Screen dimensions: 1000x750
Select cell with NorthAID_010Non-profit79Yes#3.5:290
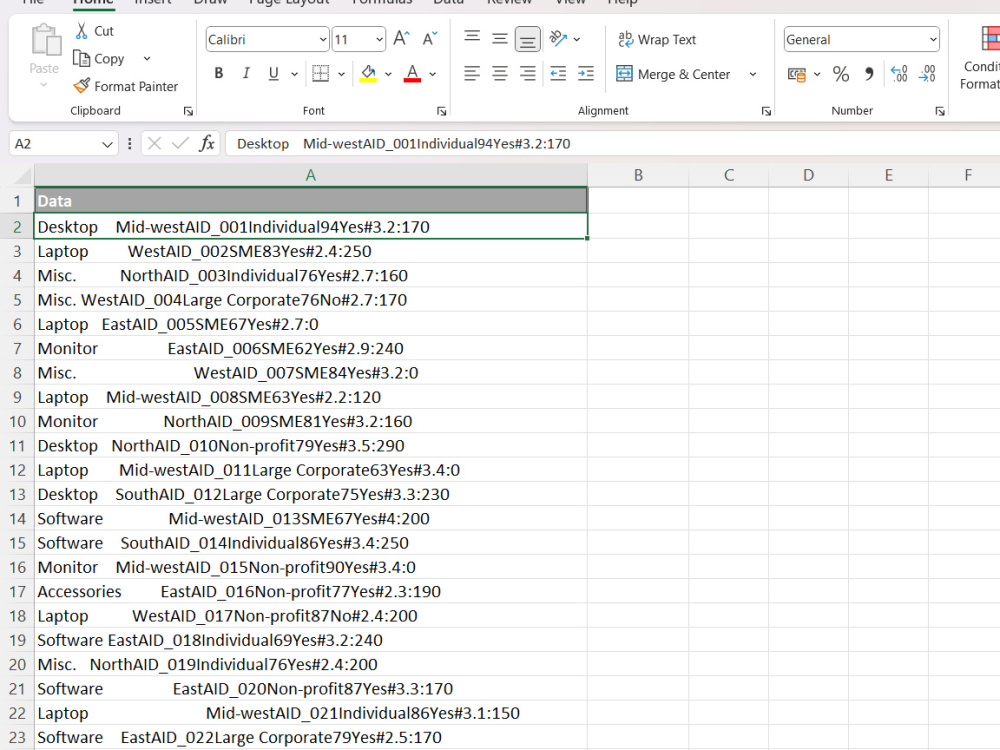(311, 446)
